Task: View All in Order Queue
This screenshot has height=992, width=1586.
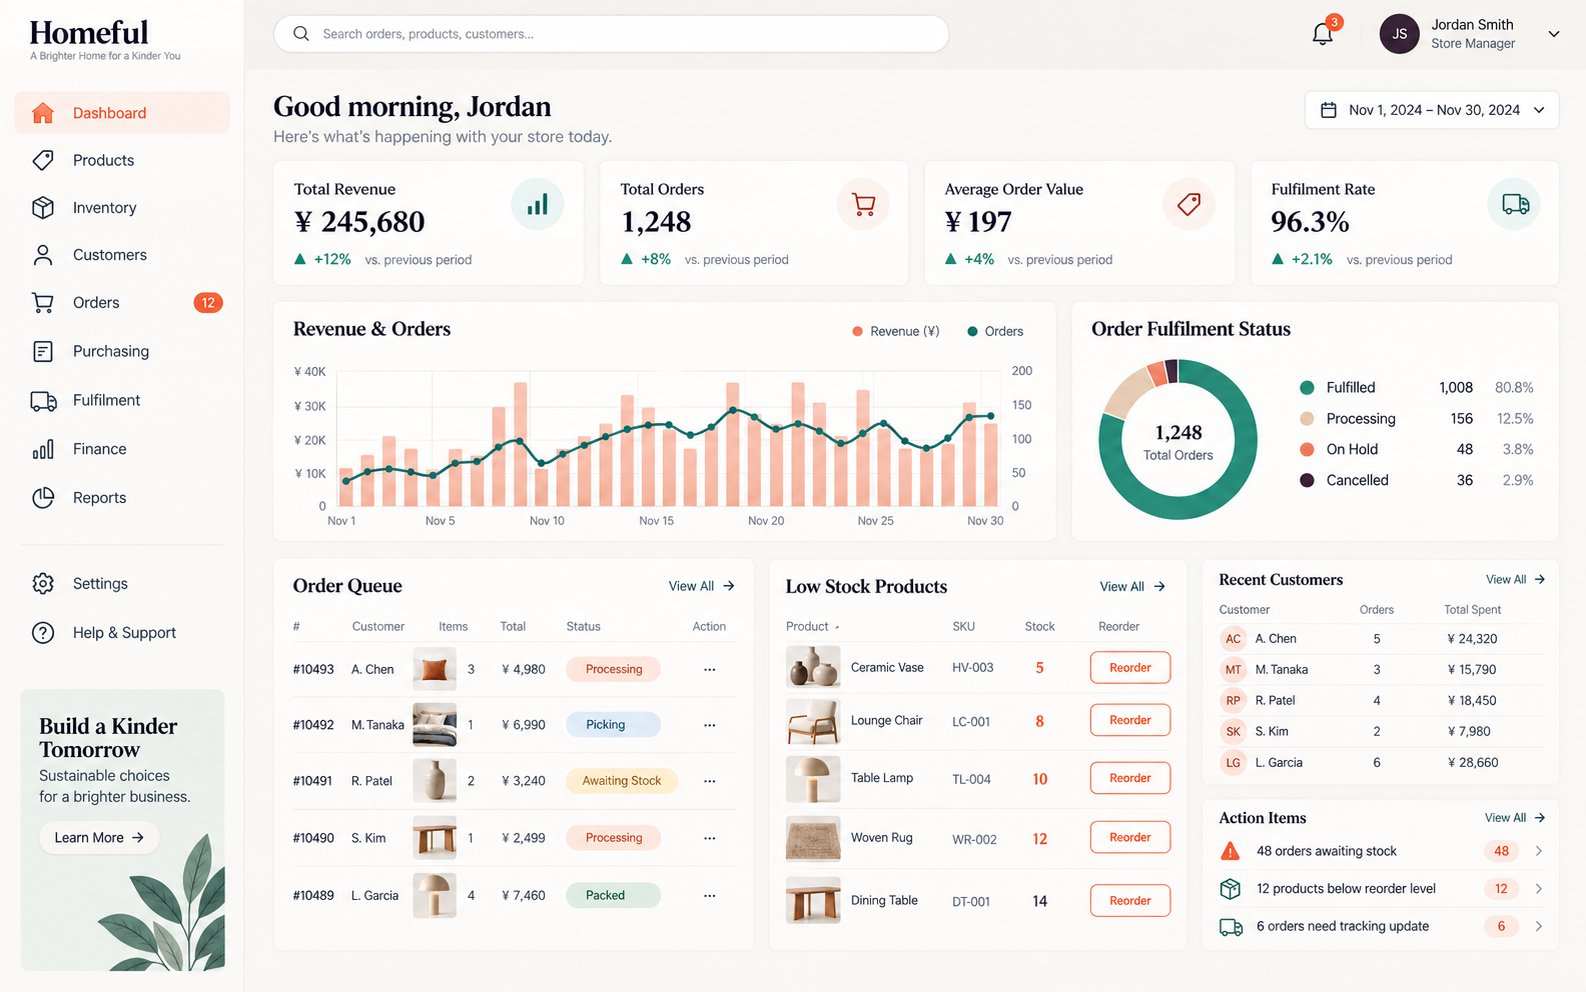Action: (702, 586)
